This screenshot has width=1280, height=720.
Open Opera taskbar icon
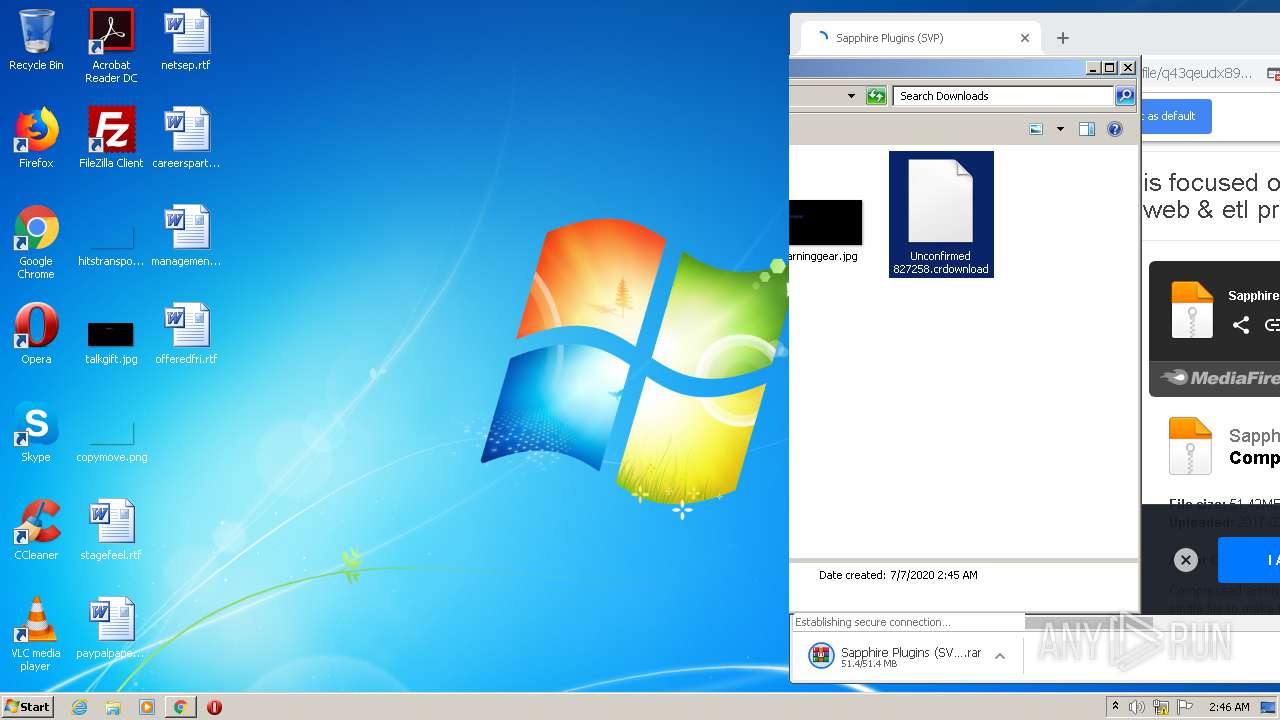point(214,707)
